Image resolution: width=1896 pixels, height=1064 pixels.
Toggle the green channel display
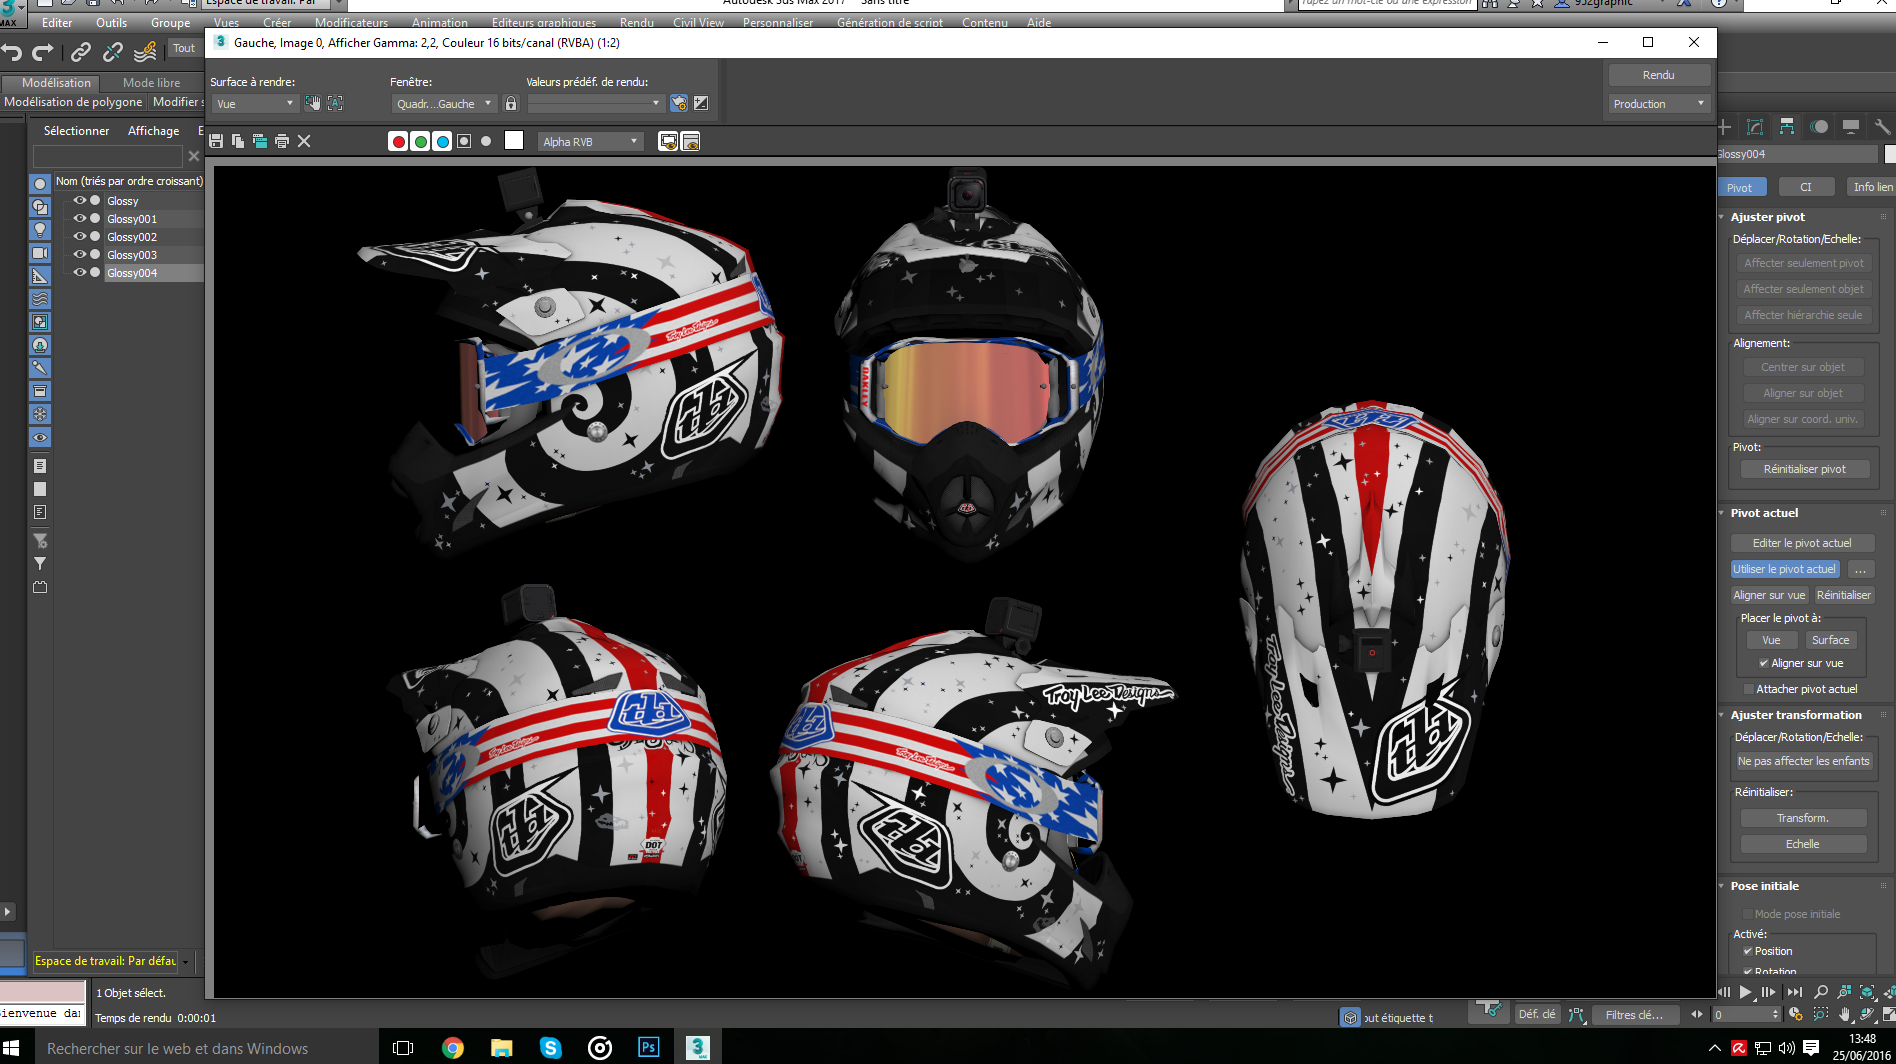click(x=420, y=141)
